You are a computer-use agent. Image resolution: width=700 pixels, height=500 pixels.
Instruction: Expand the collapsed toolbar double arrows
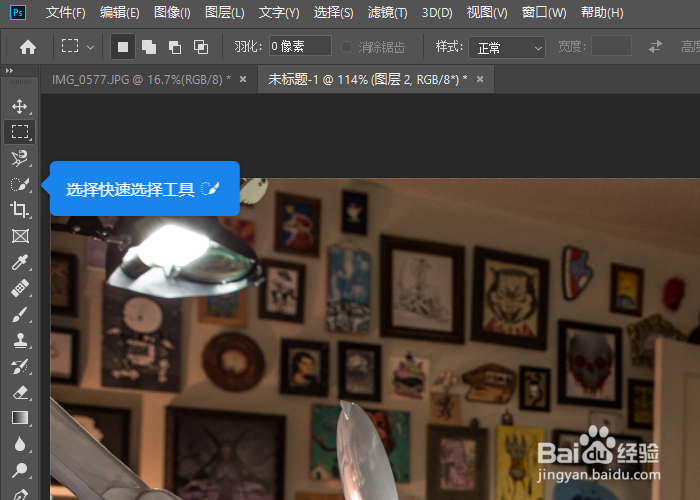click(9, 71)
